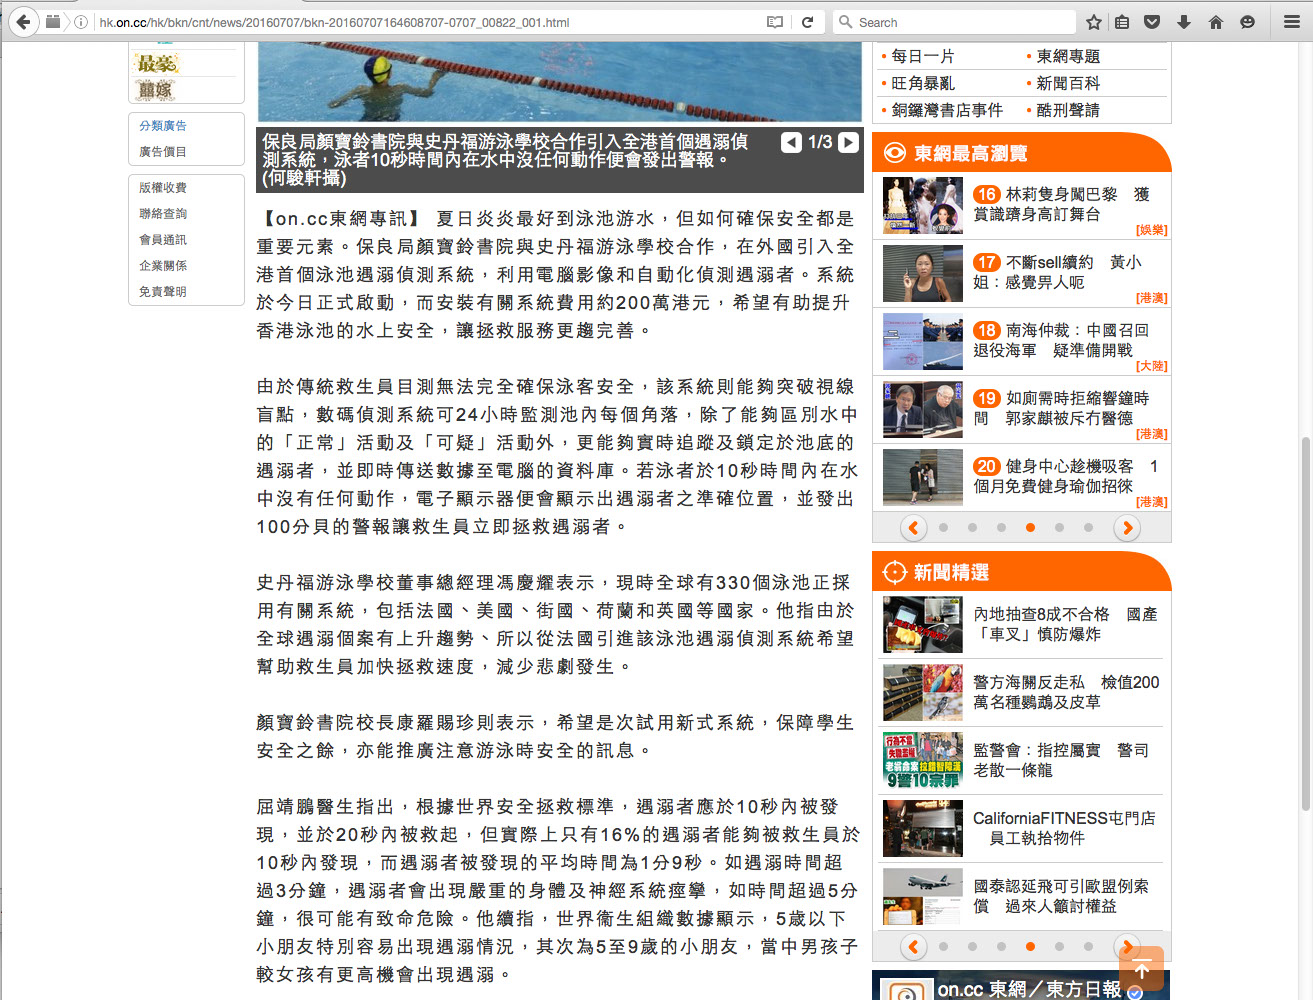Open 南海仲裁 article ranked 18
Image resolution: width=1313 pixels, height=1000 pixels.
coord(1061,340)
